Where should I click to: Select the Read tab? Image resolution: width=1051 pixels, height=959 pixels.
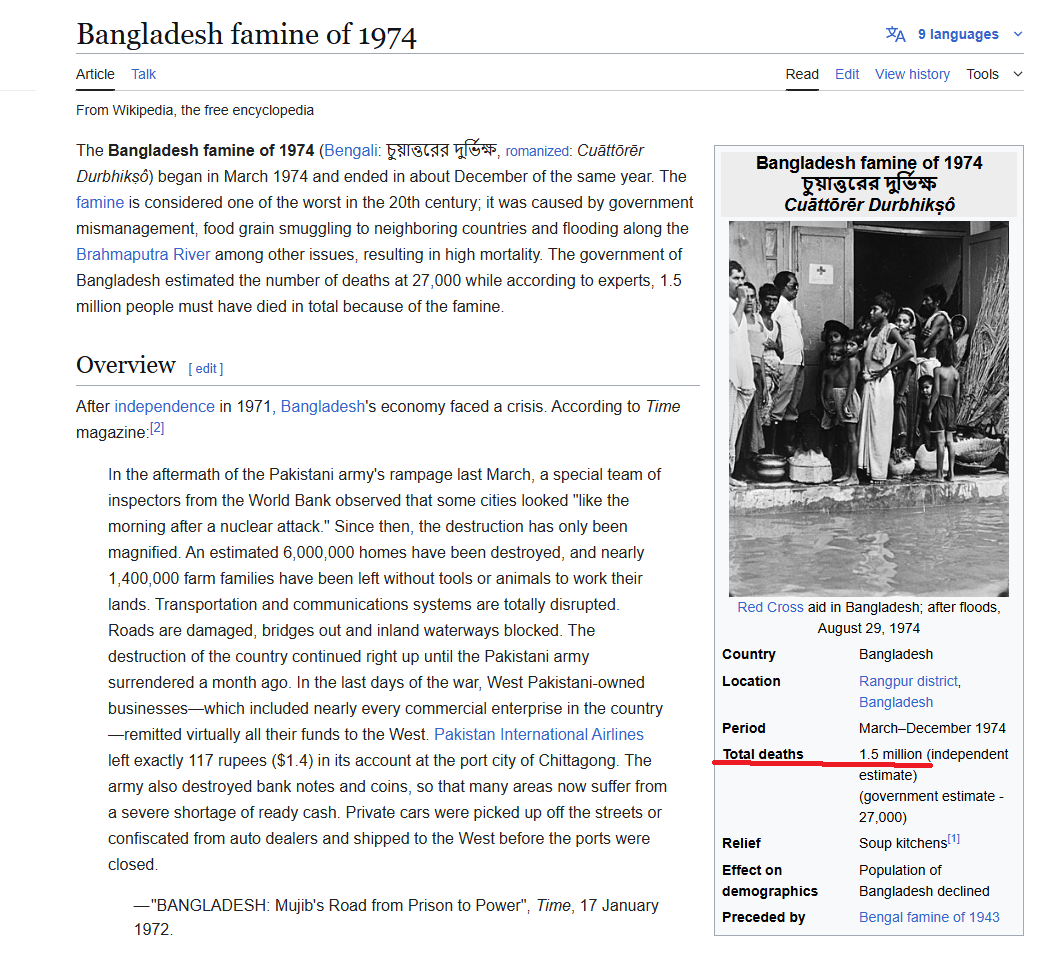coord(802,74)
